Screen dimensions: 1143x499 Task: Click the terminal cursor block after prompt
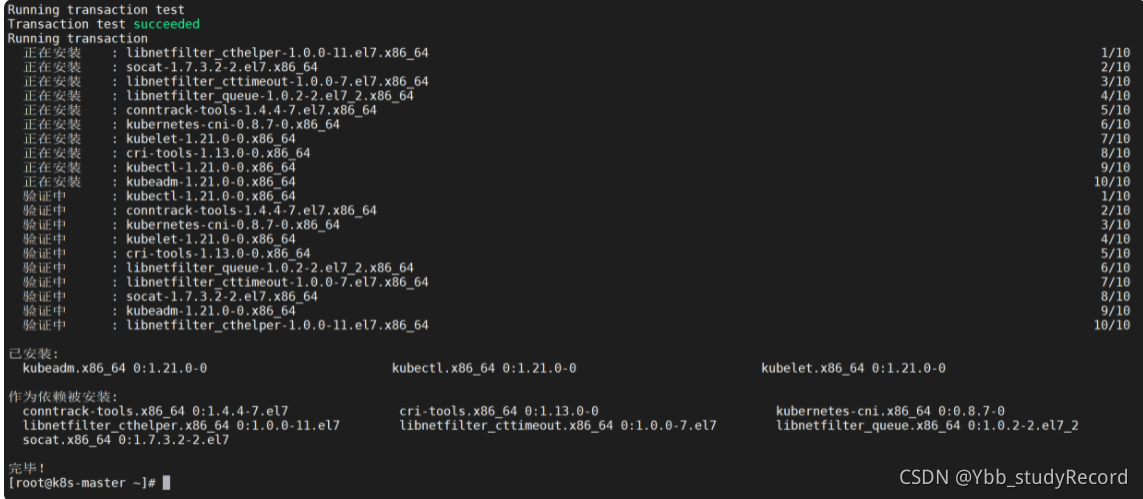166,482
